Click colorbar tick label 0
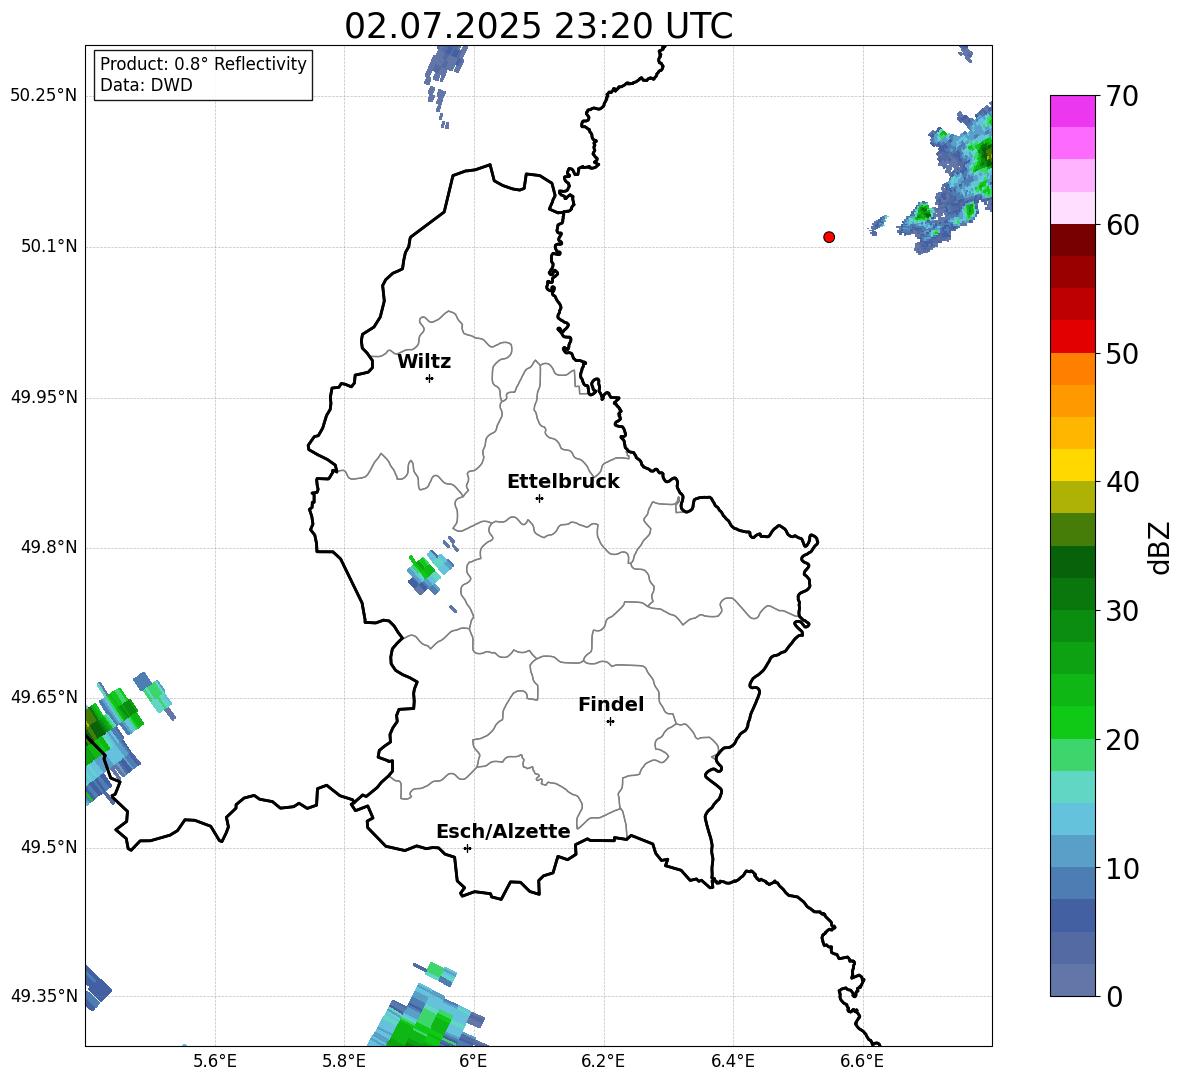This screenshot has width=1184, height=1081. [x=1114, y=997]
